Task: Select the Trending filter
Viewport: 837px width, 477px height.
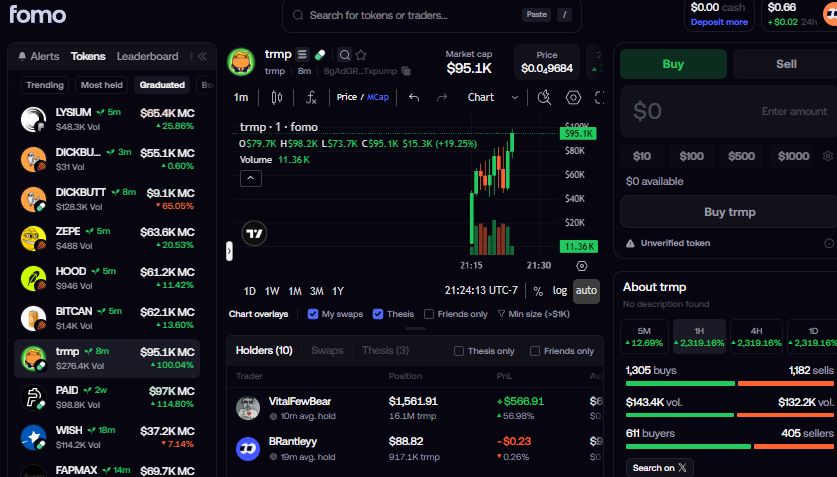Action: [x=45, y=85]
